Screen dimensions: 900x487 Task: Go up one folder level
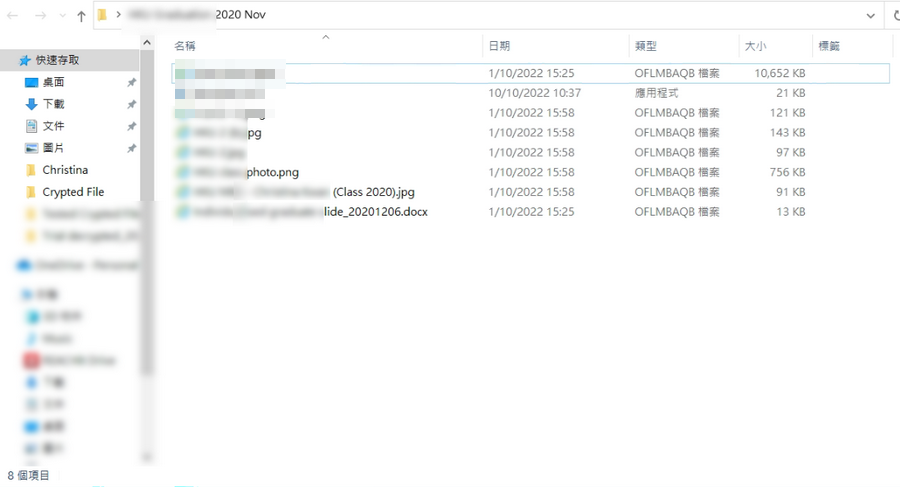click(x=81, y=16)
